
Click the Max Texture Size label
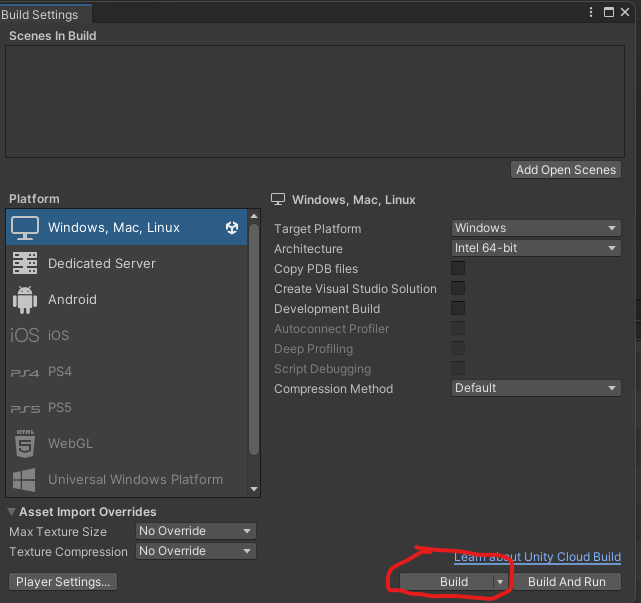58,531
